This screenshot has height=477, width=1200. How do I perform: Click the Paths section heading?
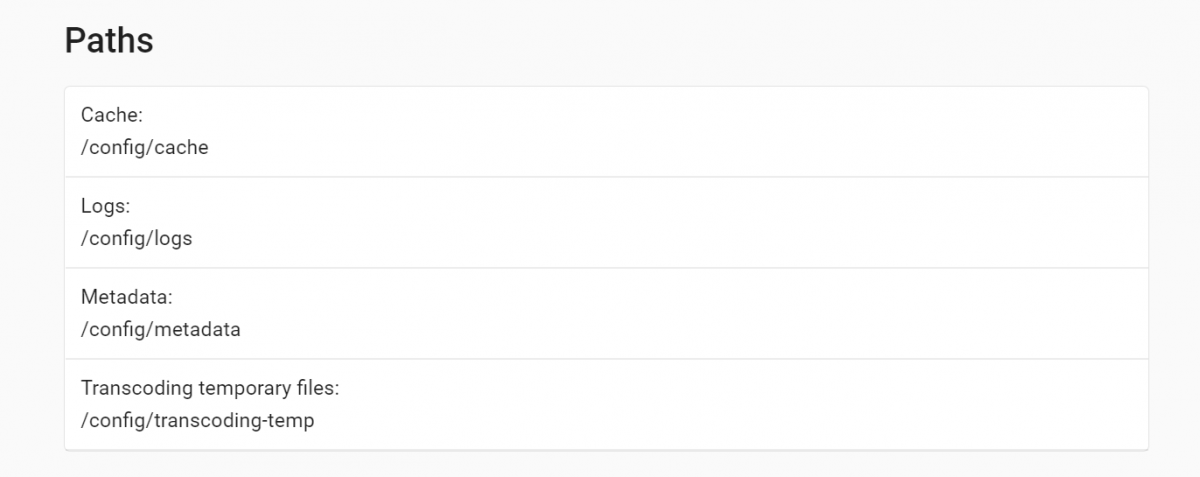pos(109,41)
